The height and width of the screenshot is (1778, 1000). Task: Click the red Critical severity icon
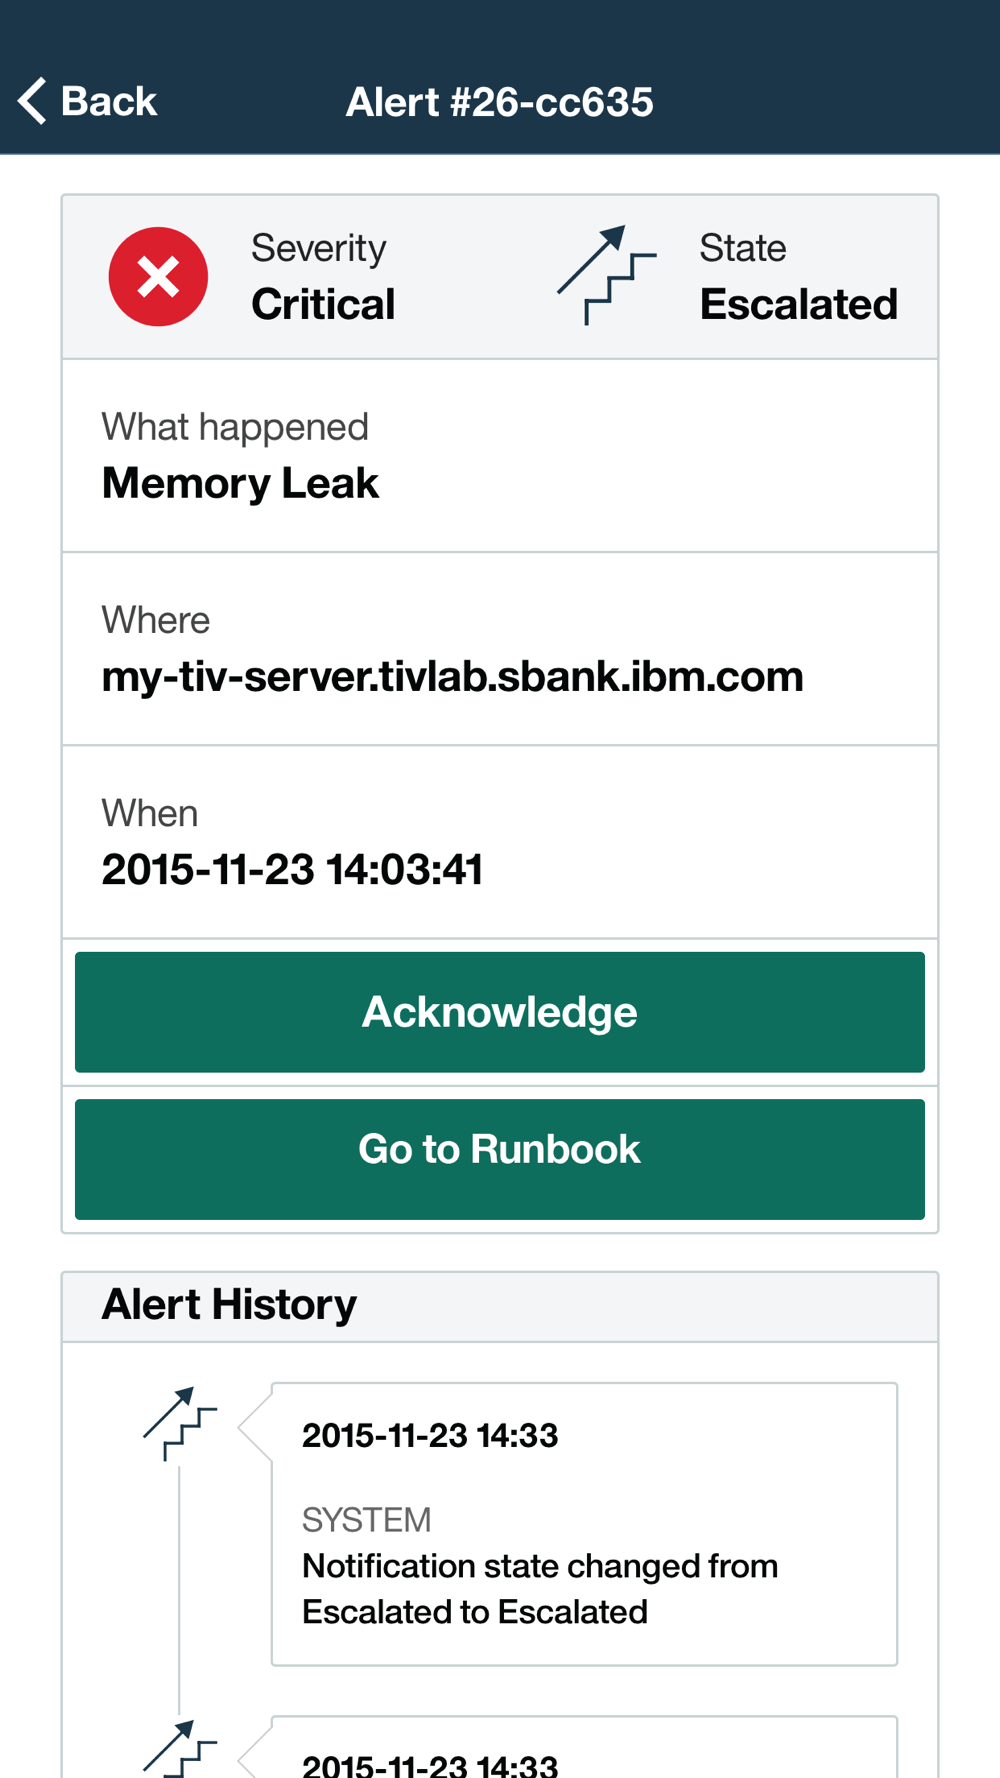tap(158, 277)
